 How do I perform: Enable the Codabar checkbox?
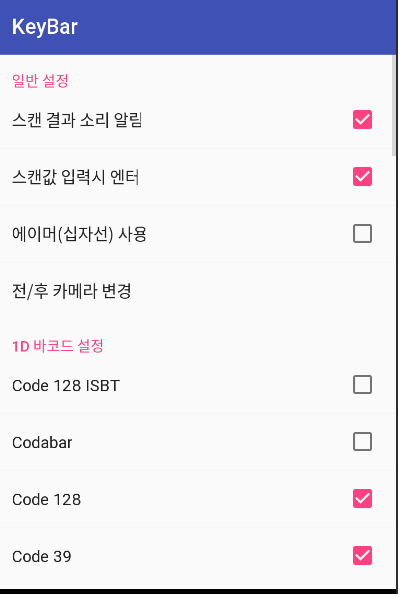point(362,442)
